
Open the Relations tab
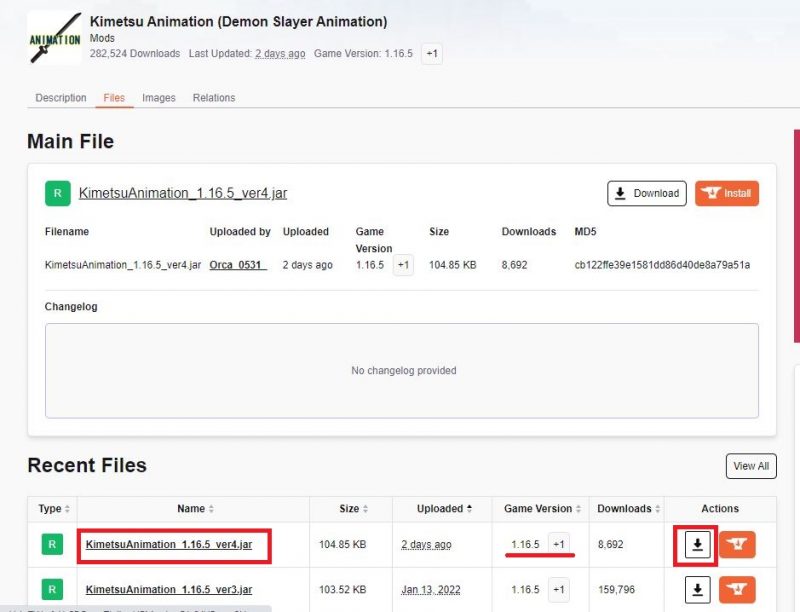tap(214, 98)
